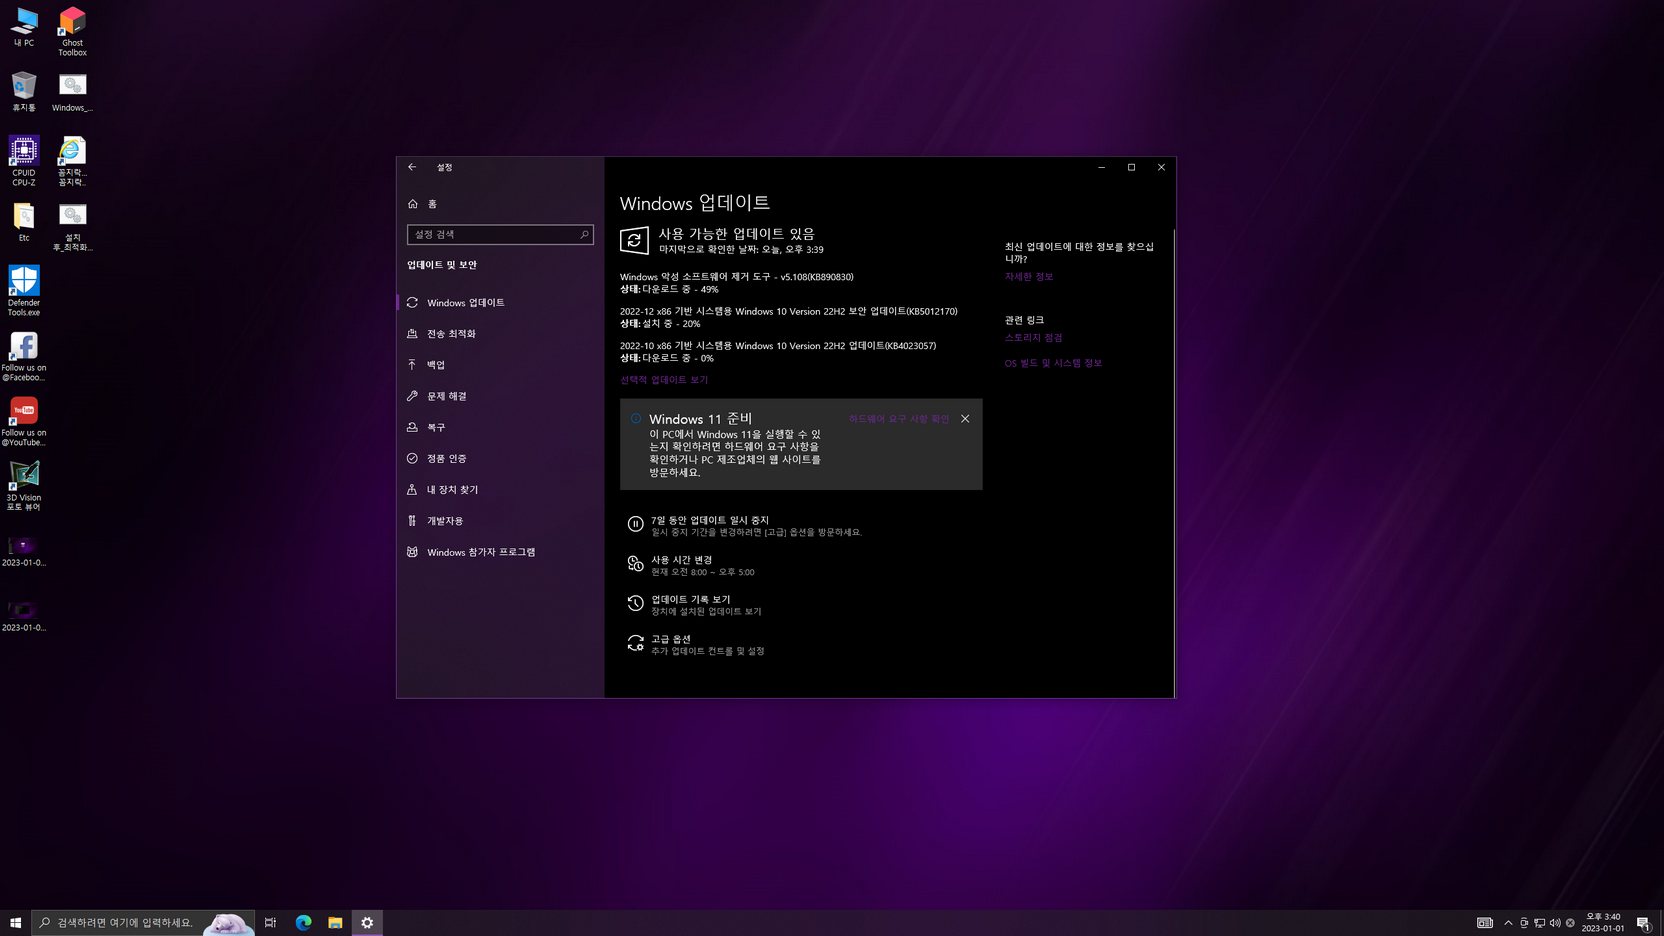Select CPUID CPU-Z desktop icon

(24, 161)
